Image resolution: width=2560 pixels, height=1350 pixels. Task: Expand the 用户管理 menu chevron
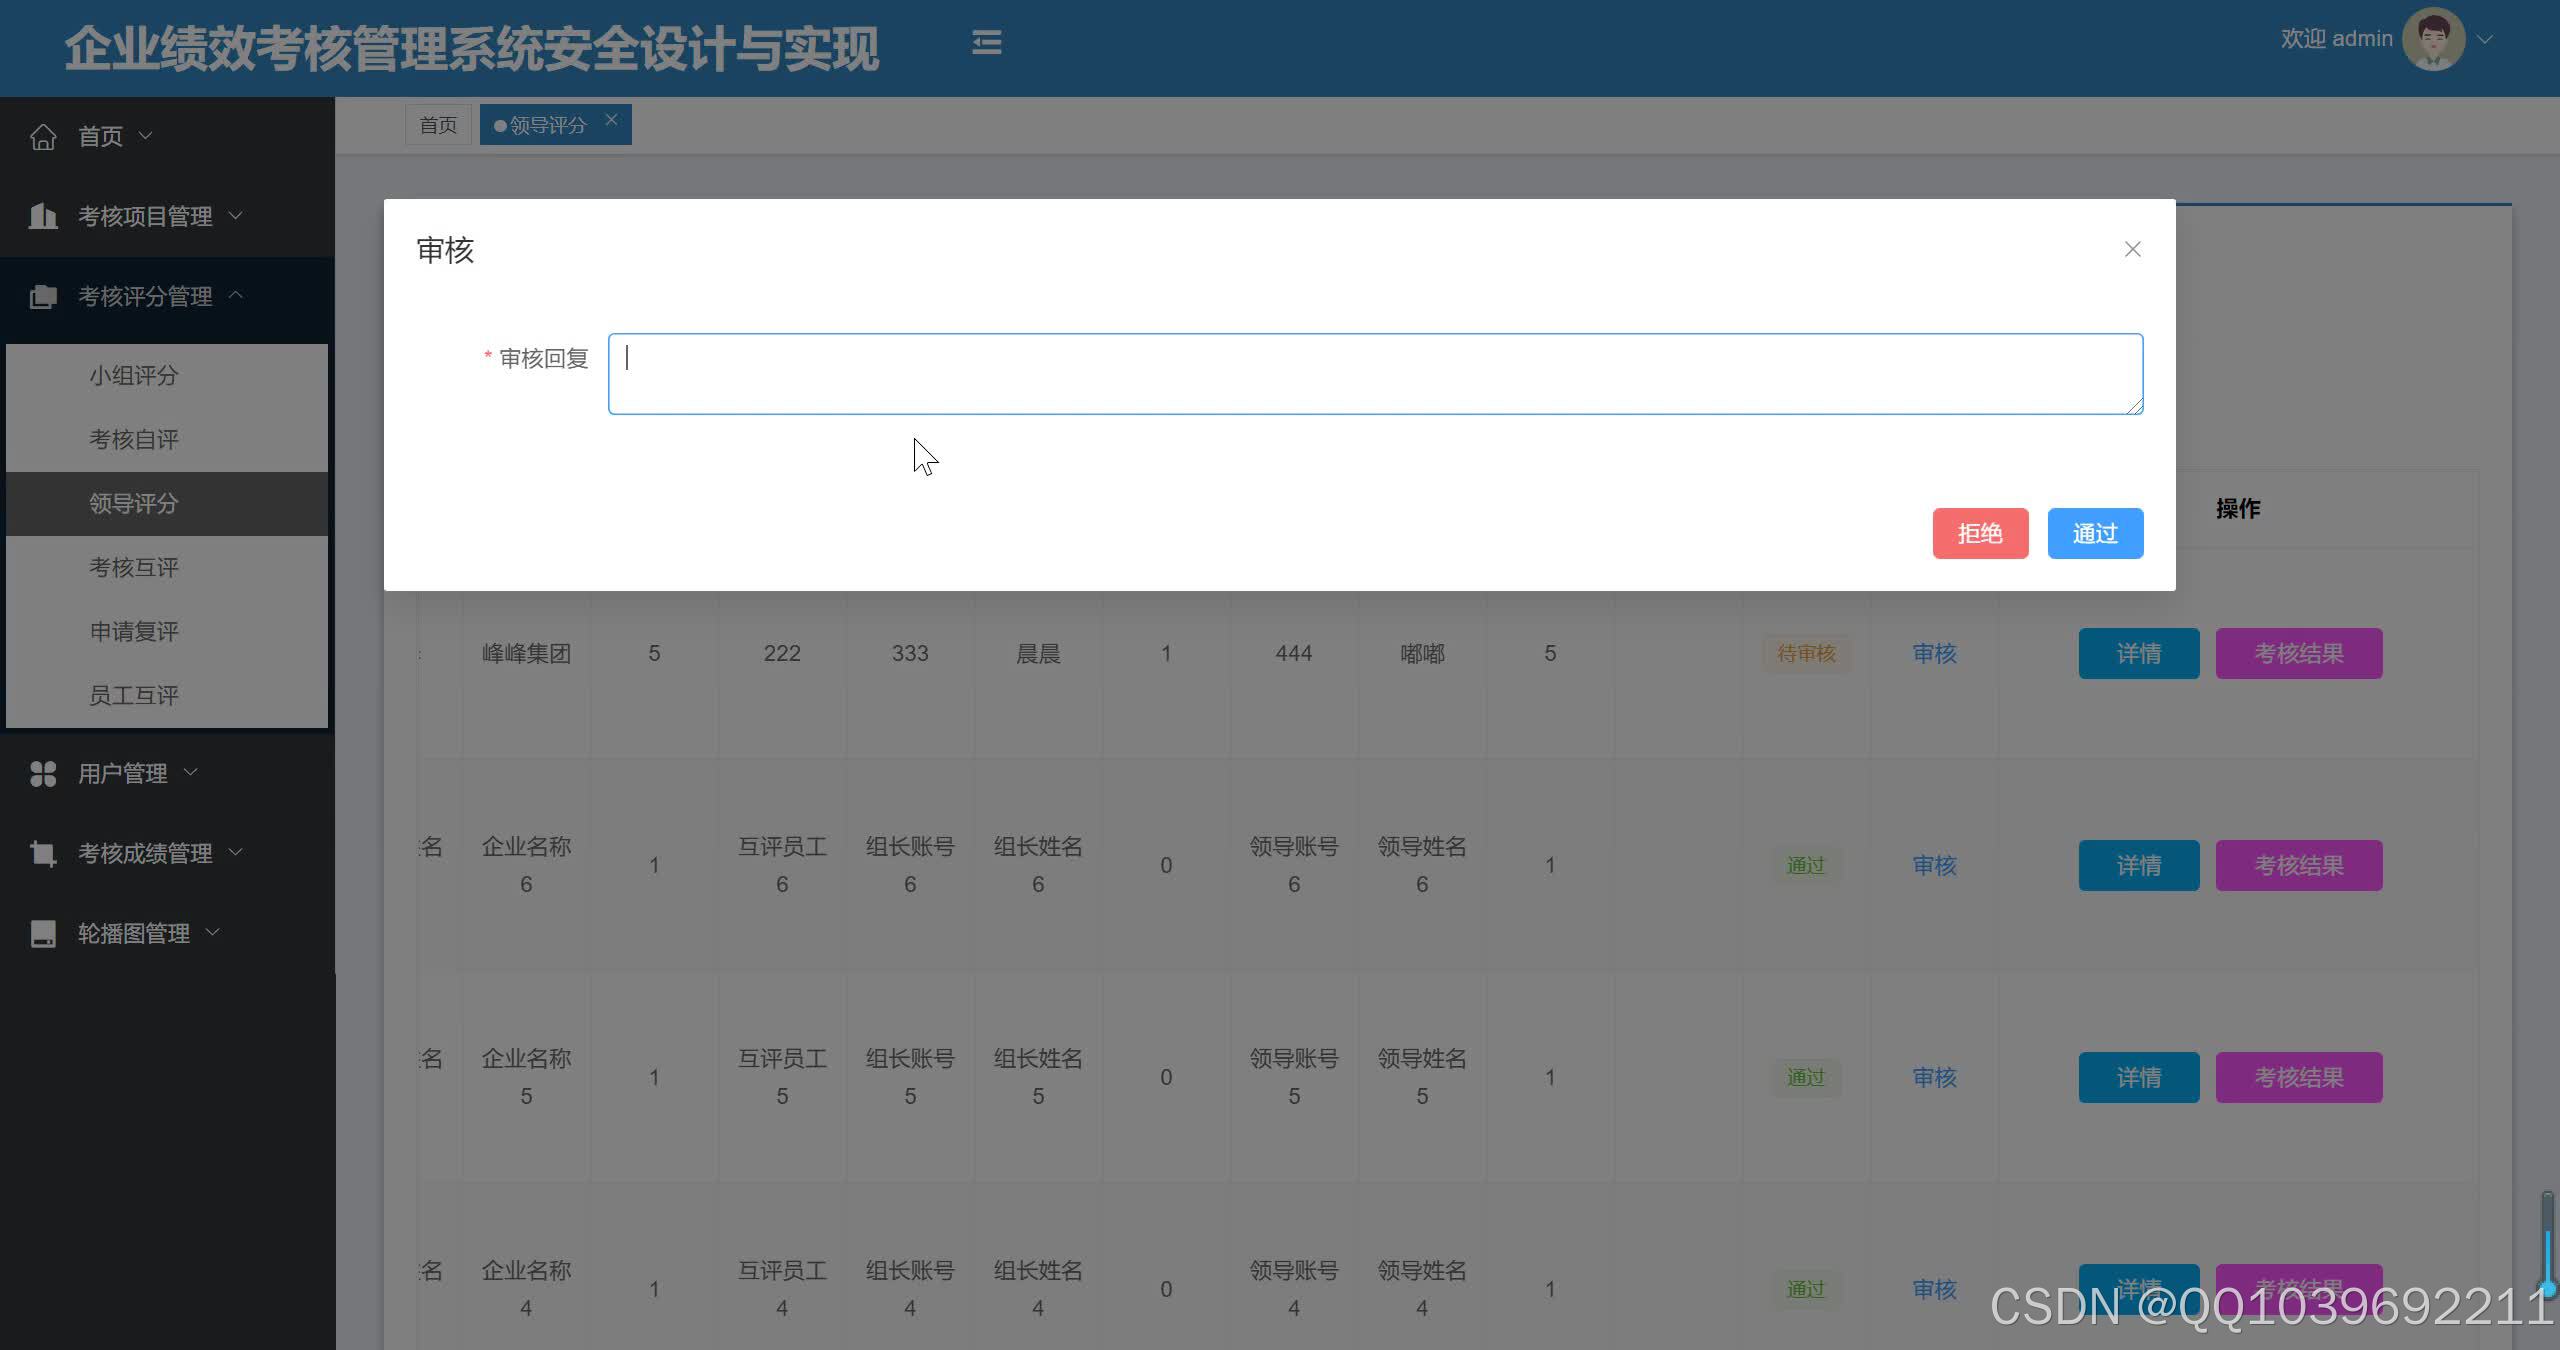point(191,772)
